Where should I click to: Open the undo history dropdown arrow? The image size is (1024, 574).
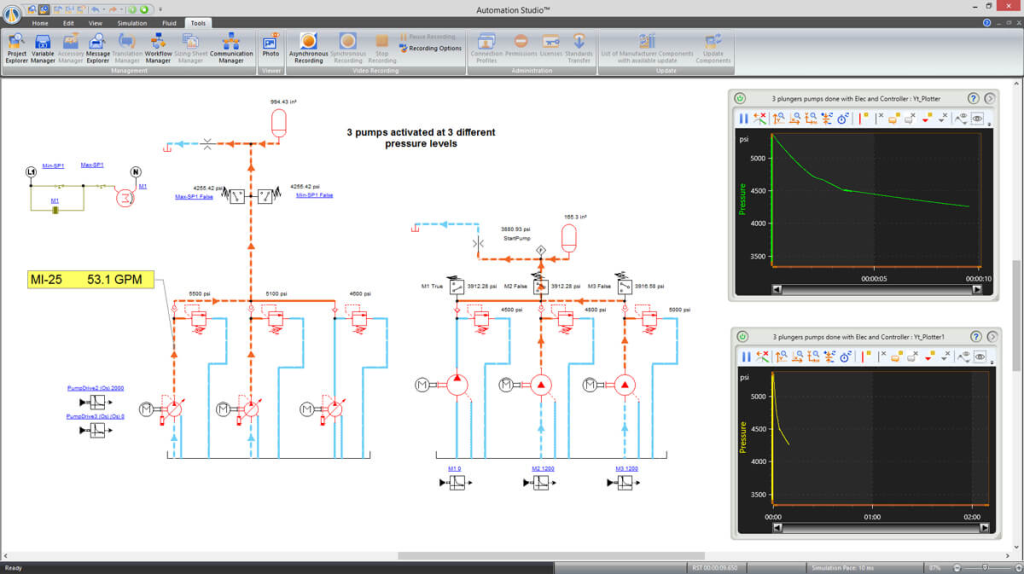103,9
